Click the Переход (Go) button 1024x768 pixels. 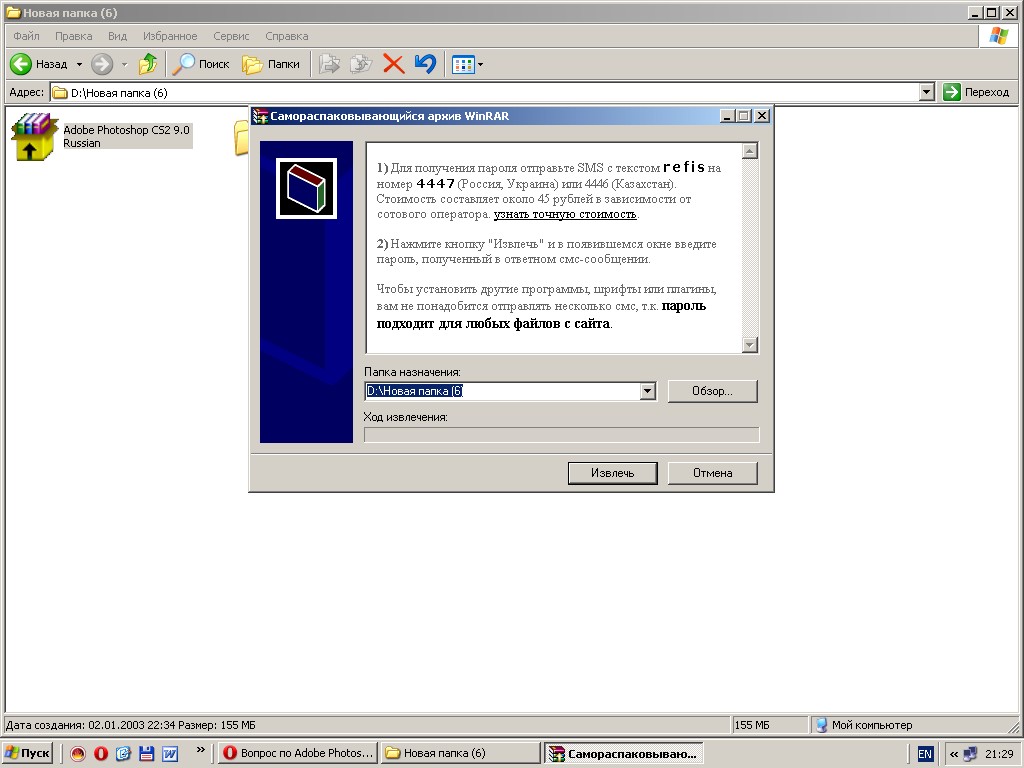click(x=976, y=92)
